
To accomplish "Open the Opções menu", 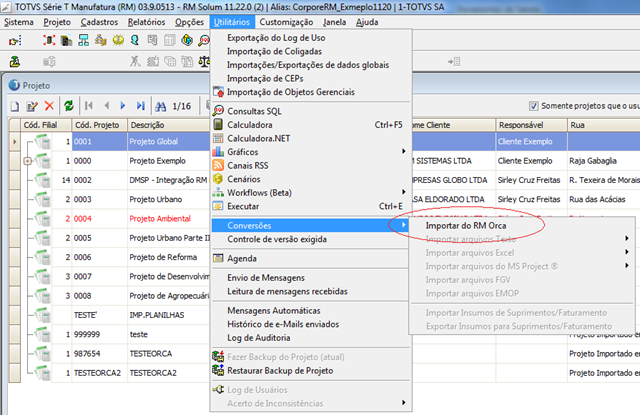I will click(189, 22).
